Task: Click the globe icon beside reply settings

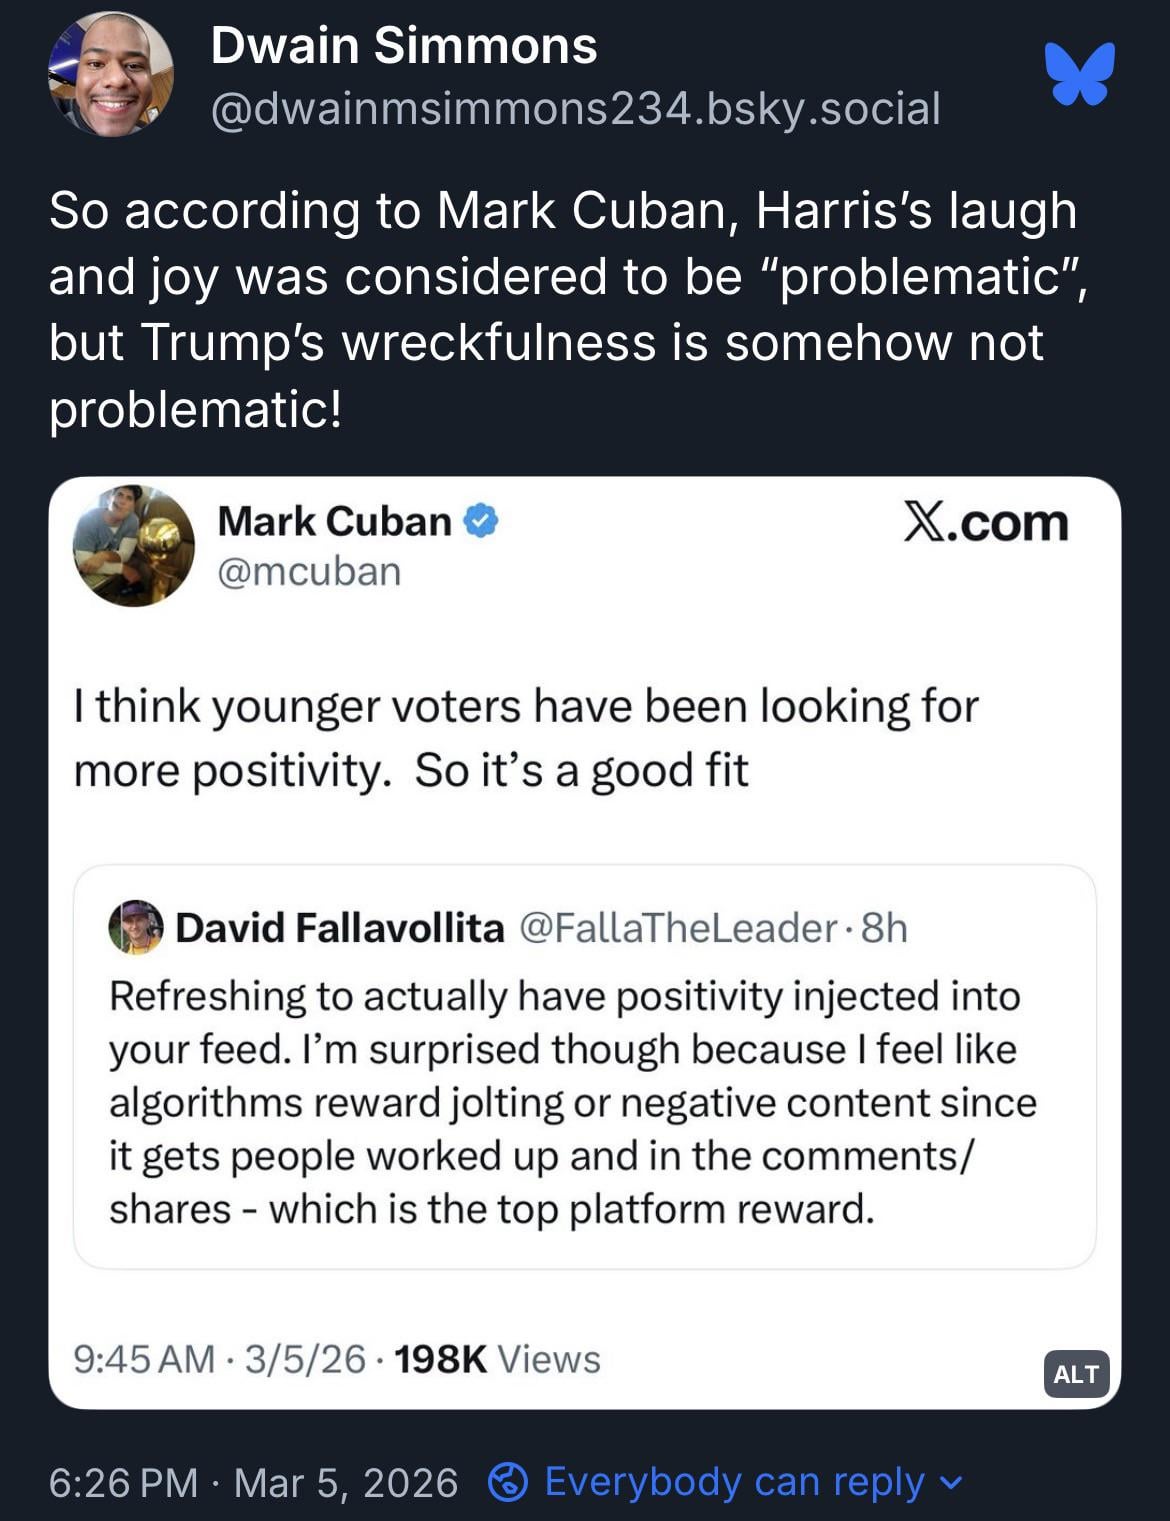Action: [508, 1482]
